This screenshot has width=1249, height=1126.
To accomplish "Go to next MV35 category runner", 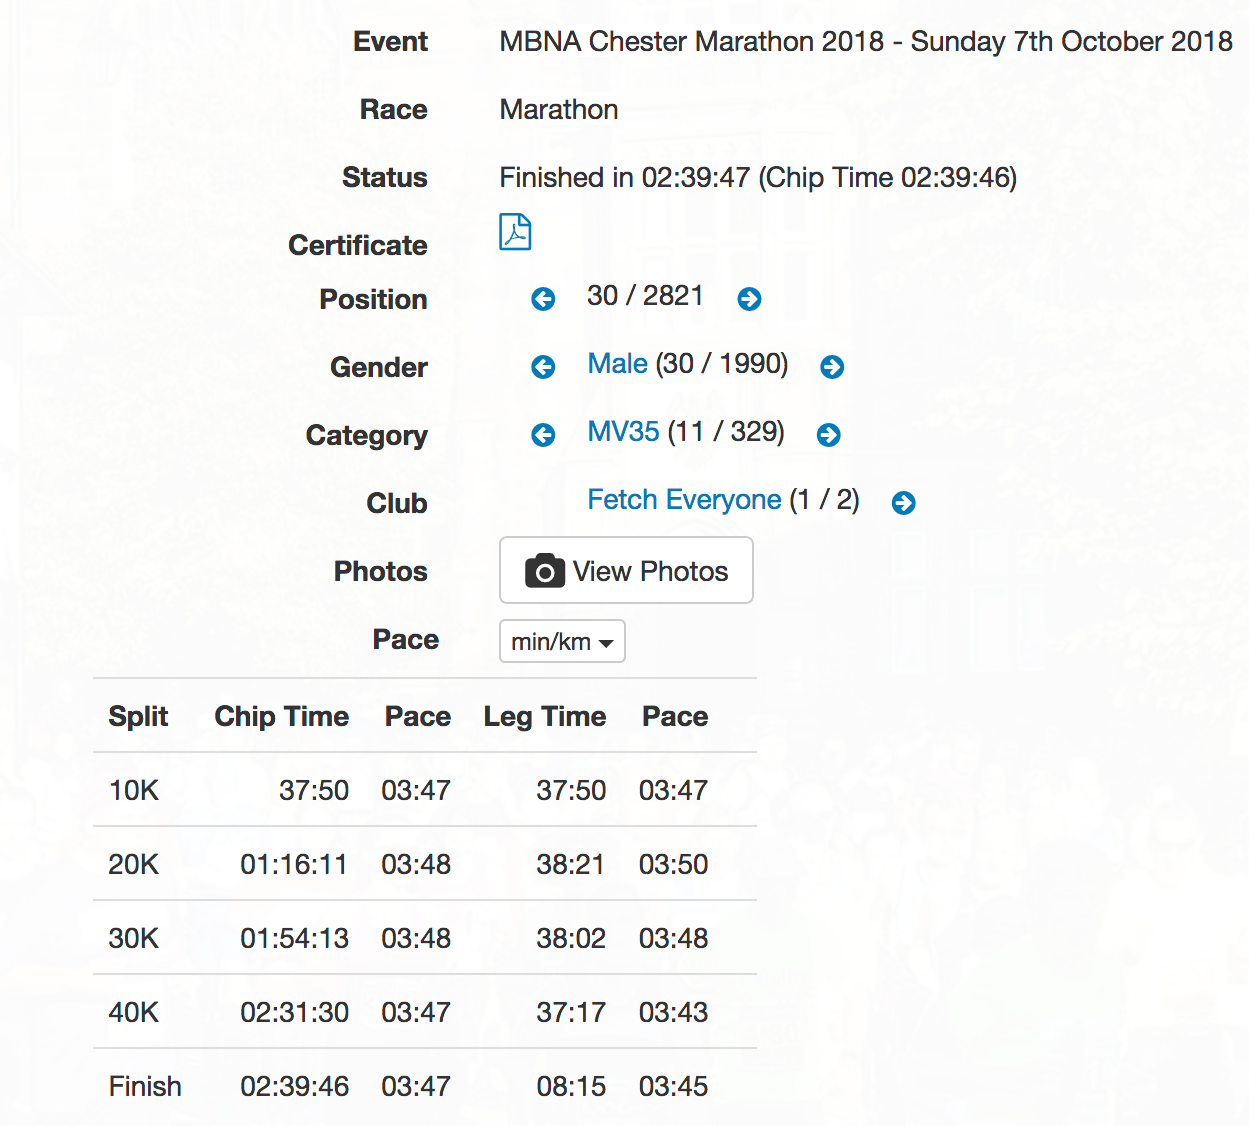I will tap(829, 435).
